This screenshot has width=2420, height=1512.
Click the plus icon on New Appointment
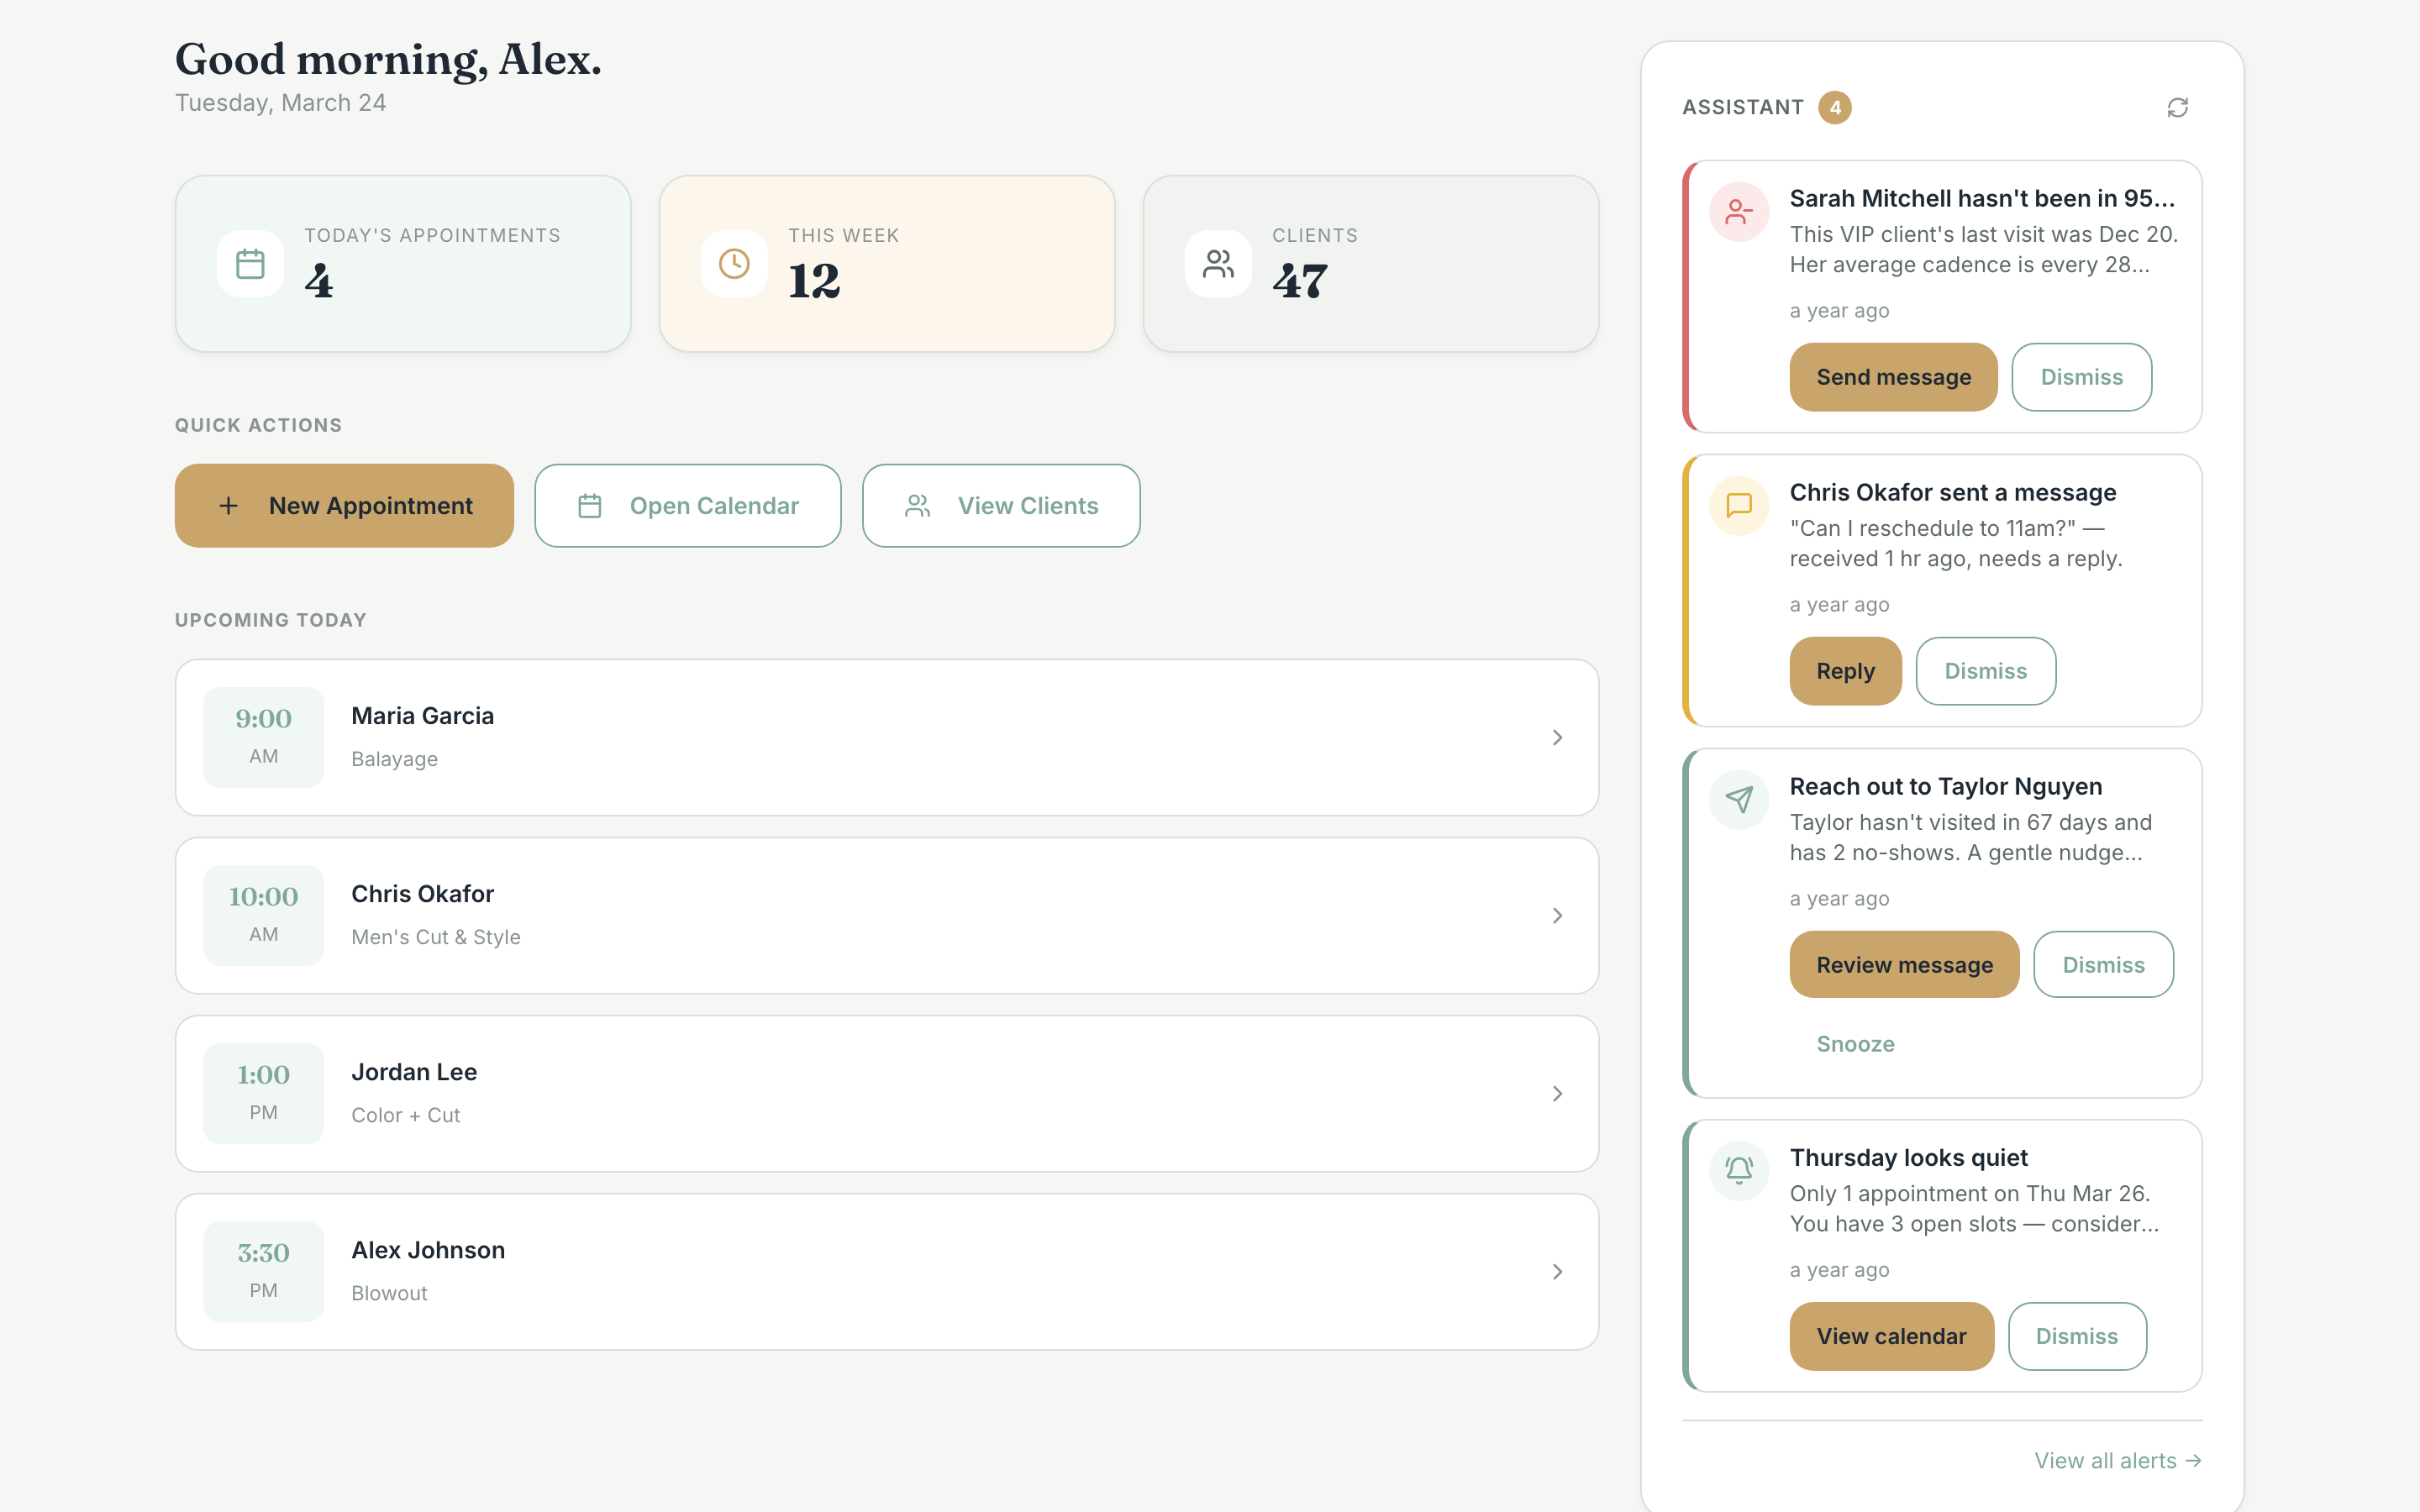pos(230,505)
